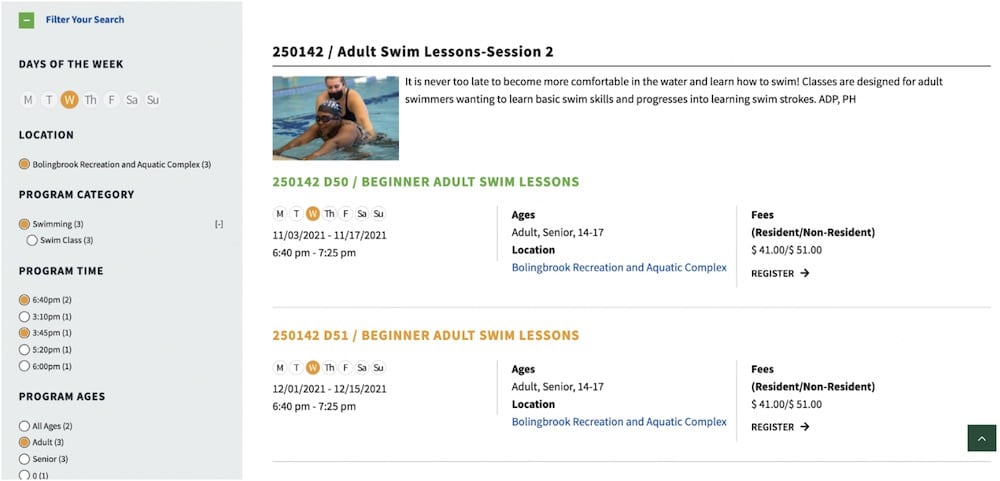Collapse the Swimming category subtree

pyautogui.click(x=219, y=225)
